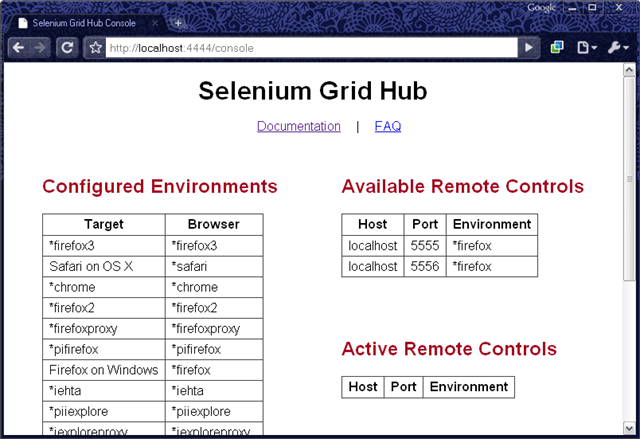Viewport: 640px width, 439px height.
Task: Click the scrollbar down arrow
Action: [629, 428]
